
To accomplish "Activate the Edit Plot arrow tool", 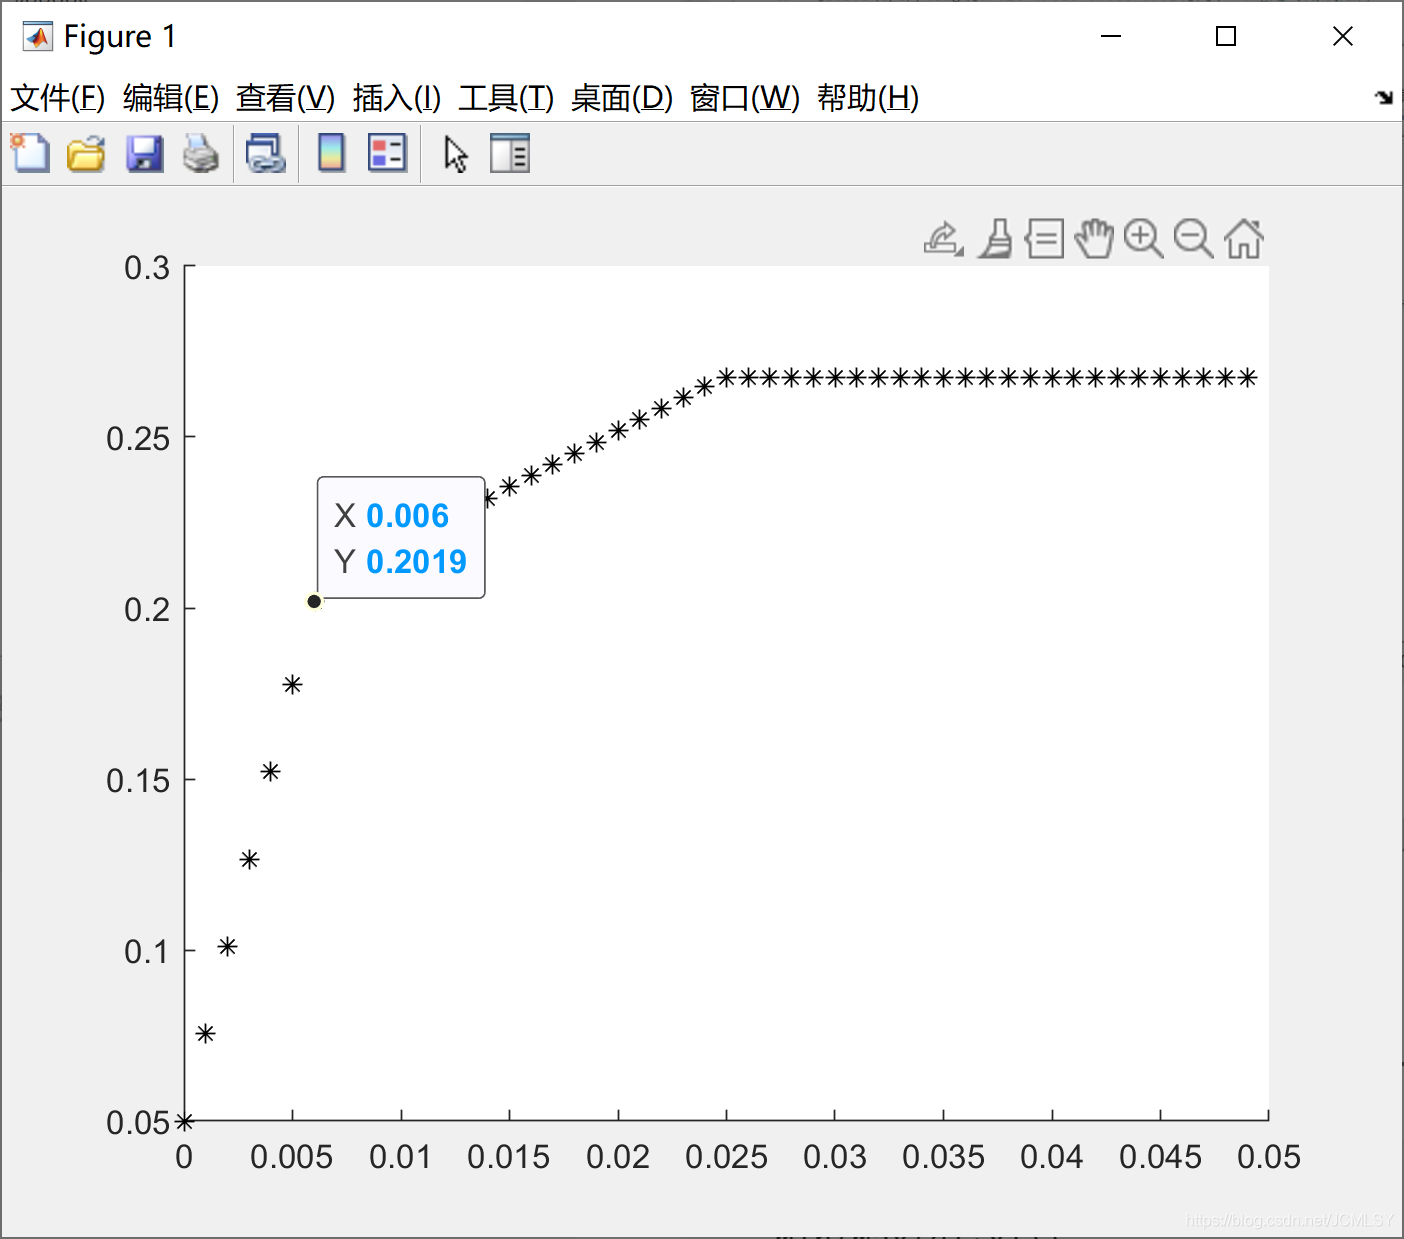I will [x=456, y=154].
